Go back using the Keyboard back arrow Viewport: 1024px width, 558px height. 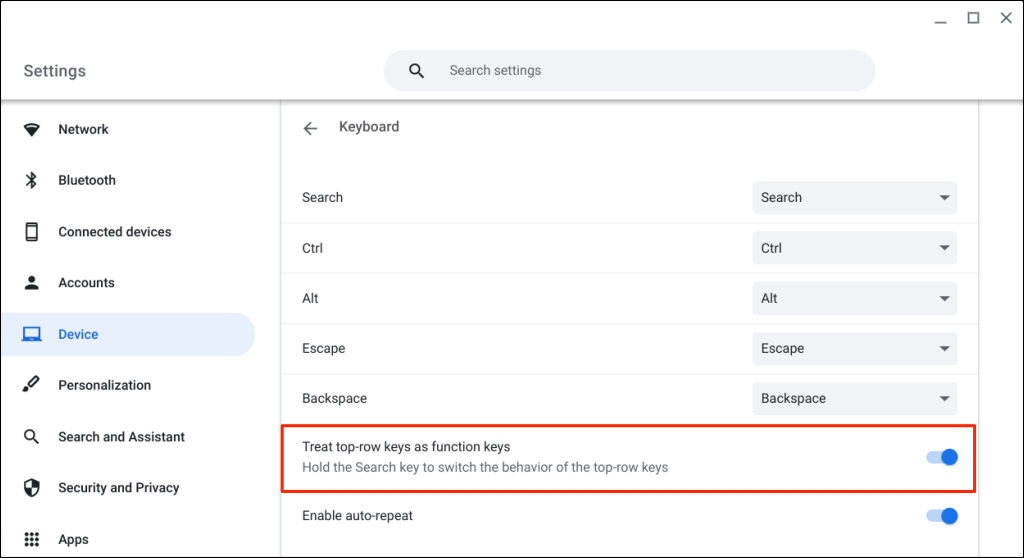[x=310, y=128]
